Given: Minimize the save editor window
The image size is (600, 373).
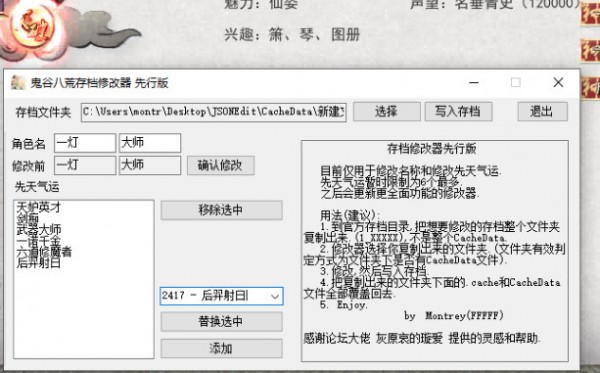Looking at the screenshot, I should point(474,83).
